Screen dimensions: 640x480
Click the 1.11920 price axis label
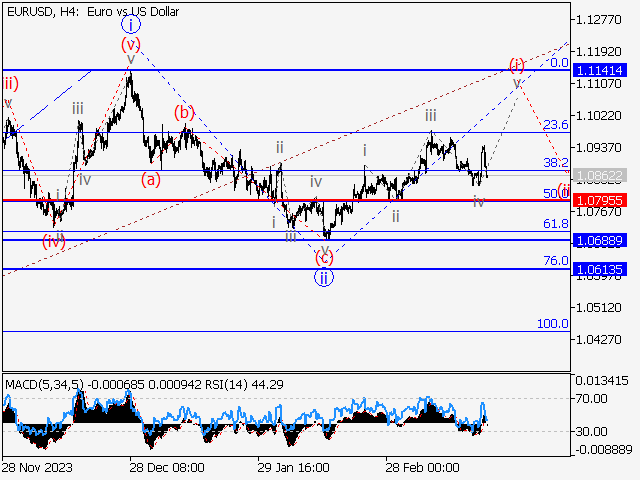pyautogui.click(x=598, y=51)
